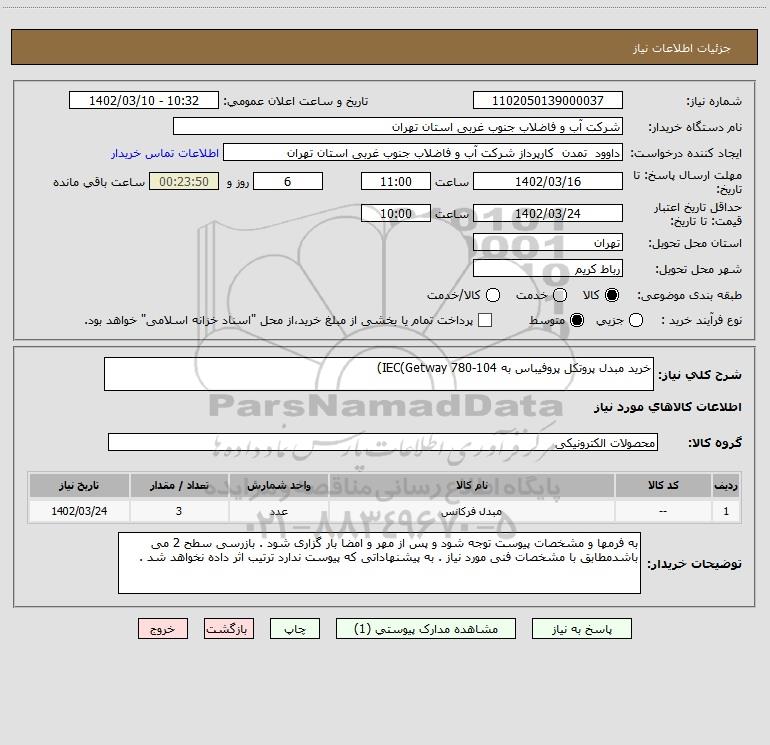Viewport: 770px width, 745px height.
Task: Click the buyer organization name field
Action: coord(398,126)
